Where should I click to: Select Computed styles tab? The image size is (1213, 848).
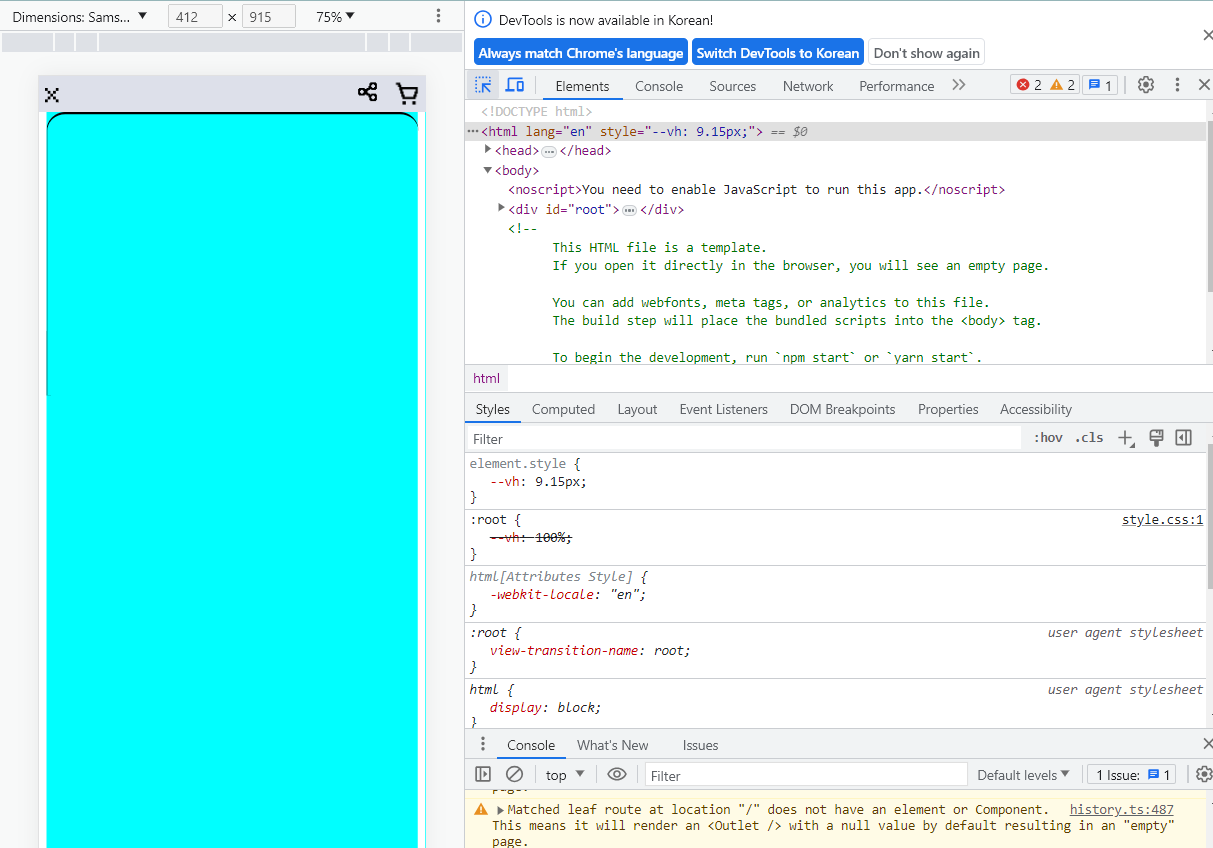tap(563, 409)
